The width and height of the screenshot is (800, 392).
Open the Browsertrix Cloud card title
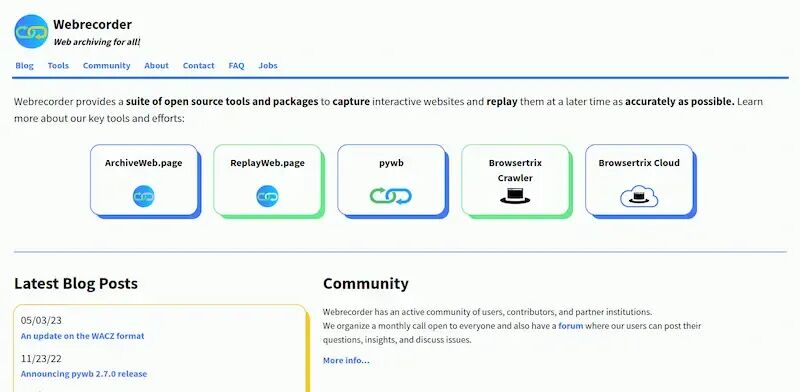pos(639,163)
